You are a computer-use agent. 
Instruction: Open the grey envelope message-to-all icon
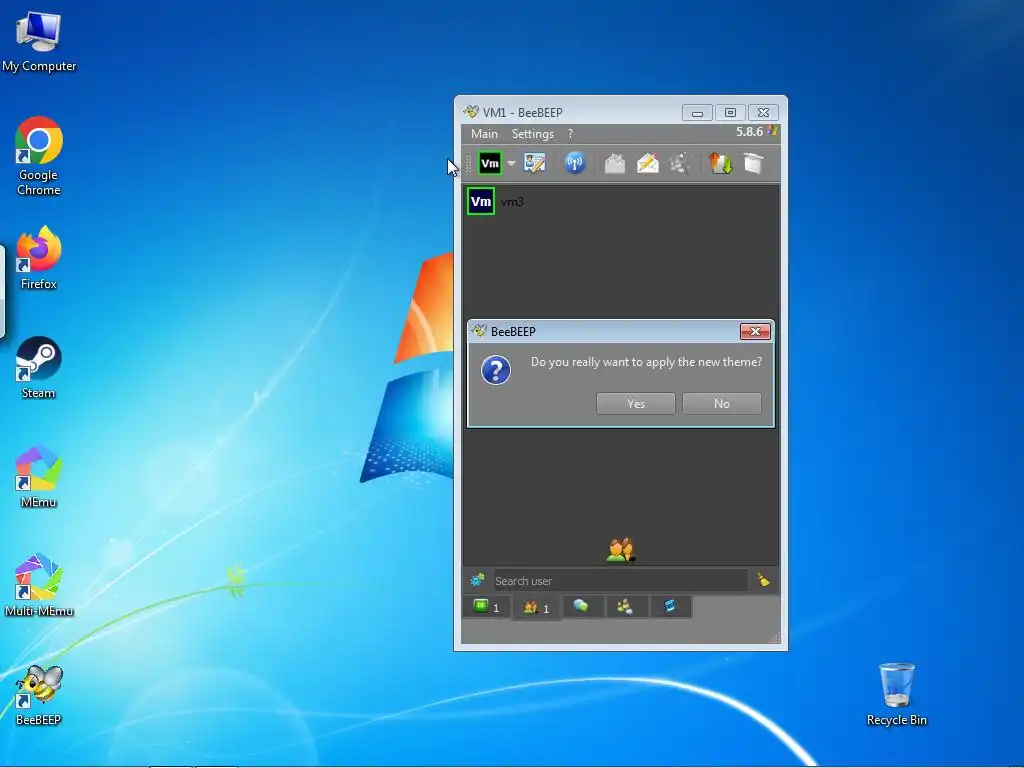point(615,163)
